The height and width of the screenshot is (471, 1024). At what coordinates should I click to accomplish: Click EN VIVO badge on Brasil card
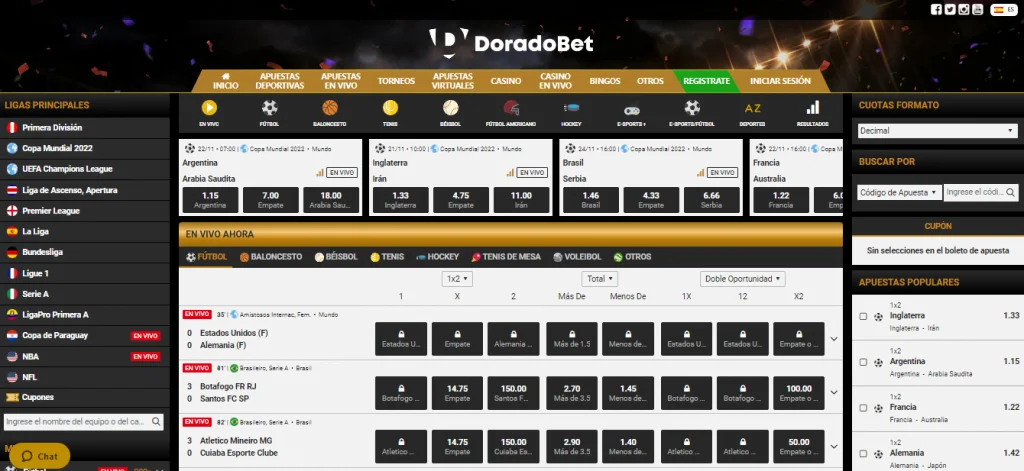point(722,172)
